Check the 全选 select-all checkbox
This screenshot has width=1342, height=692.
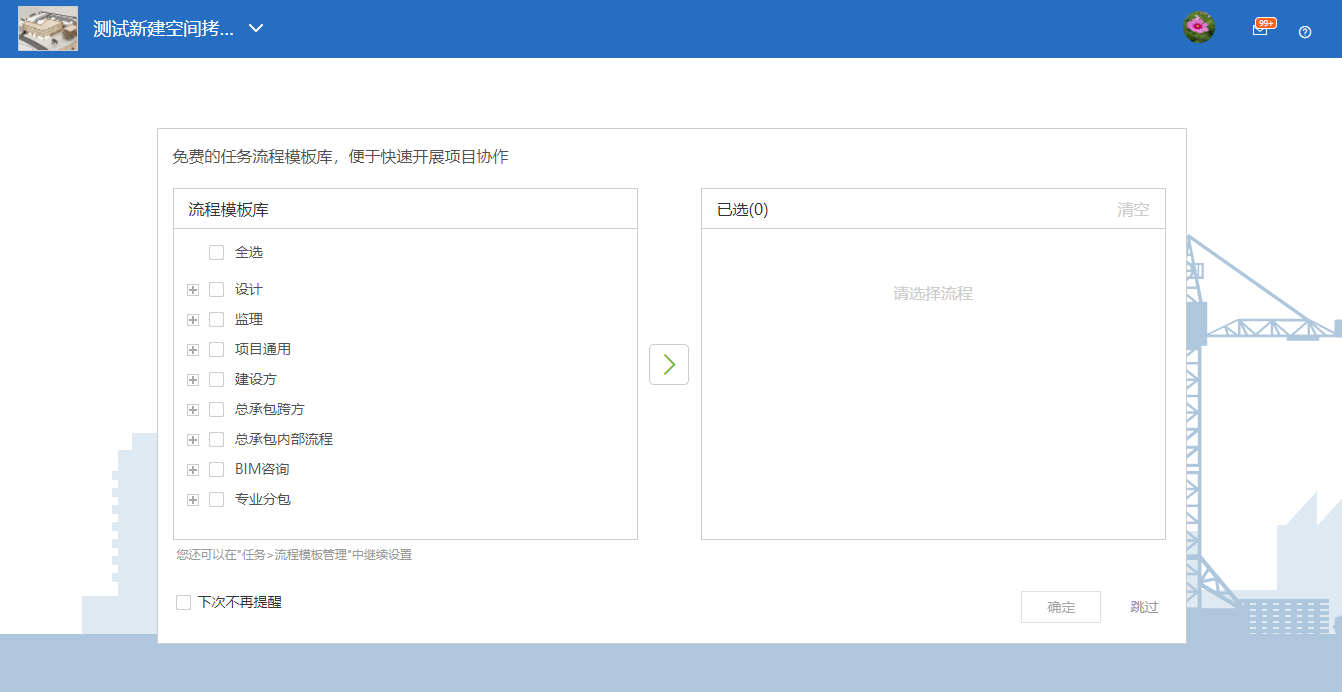[x=216, y=253]
